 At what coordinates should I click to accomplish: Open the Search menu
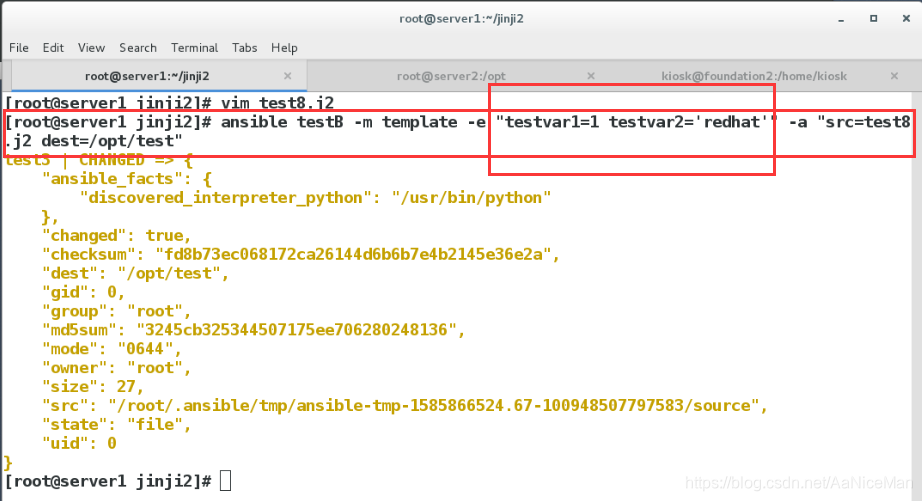click(138, 48)
